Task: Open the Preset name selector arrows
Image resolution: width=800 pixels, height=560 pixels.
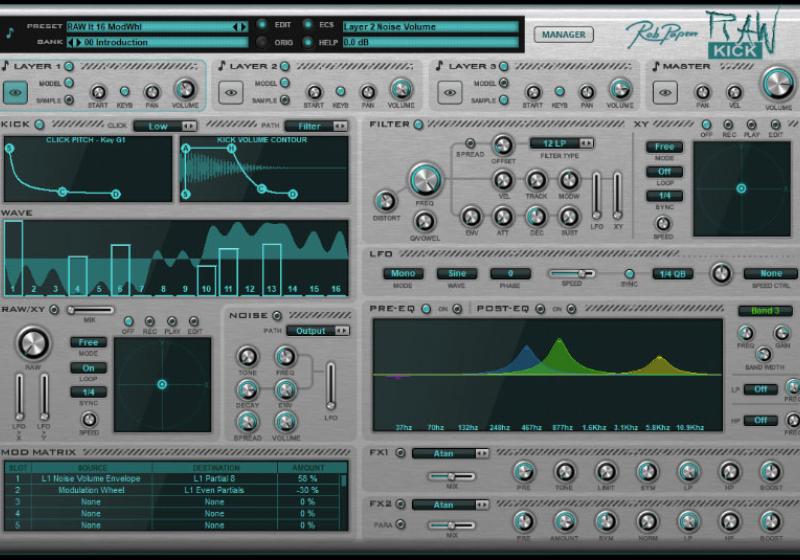Action: 240,27
